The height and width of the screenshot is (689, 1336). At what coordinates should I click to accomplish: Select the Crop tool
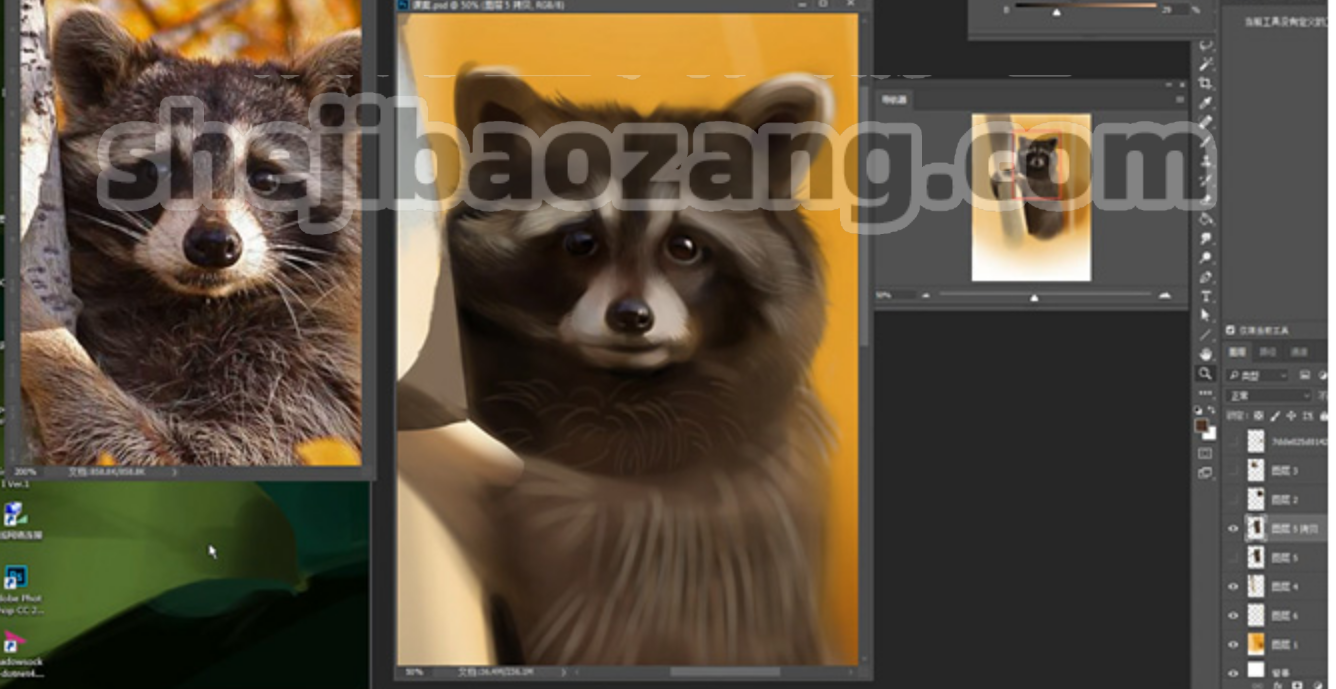[x=1206, y=83]
